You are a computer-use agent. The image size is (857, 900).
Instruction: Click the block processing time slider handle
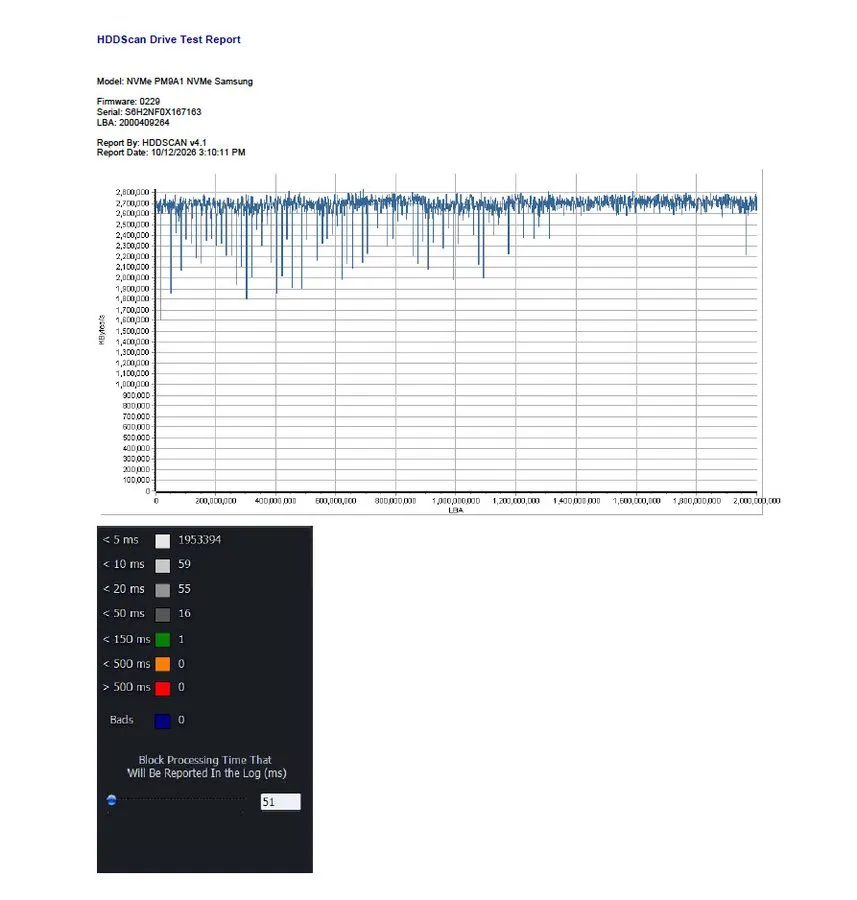(111, 800)
